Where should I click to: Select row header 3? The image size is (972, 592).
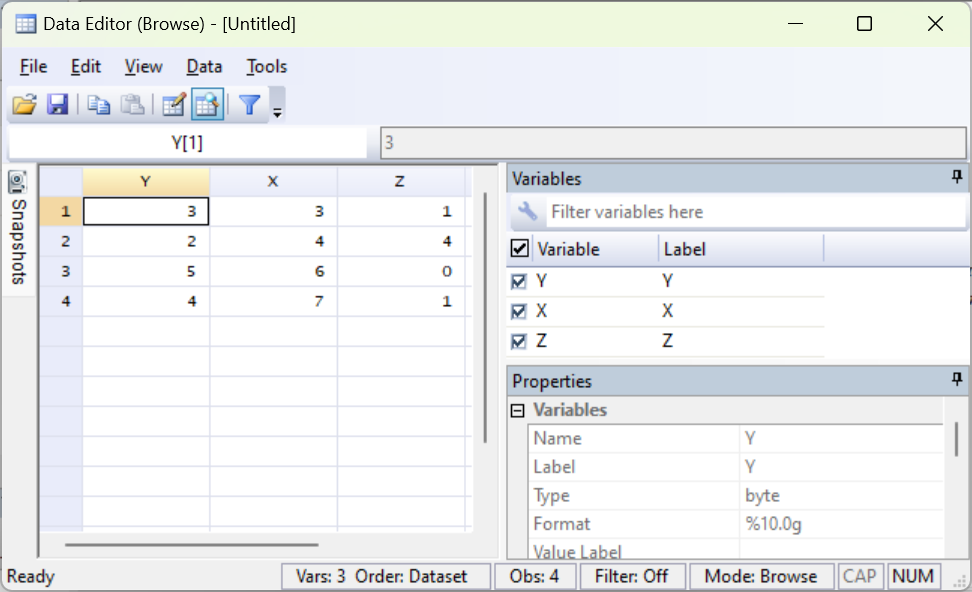[x=61, y=271]
